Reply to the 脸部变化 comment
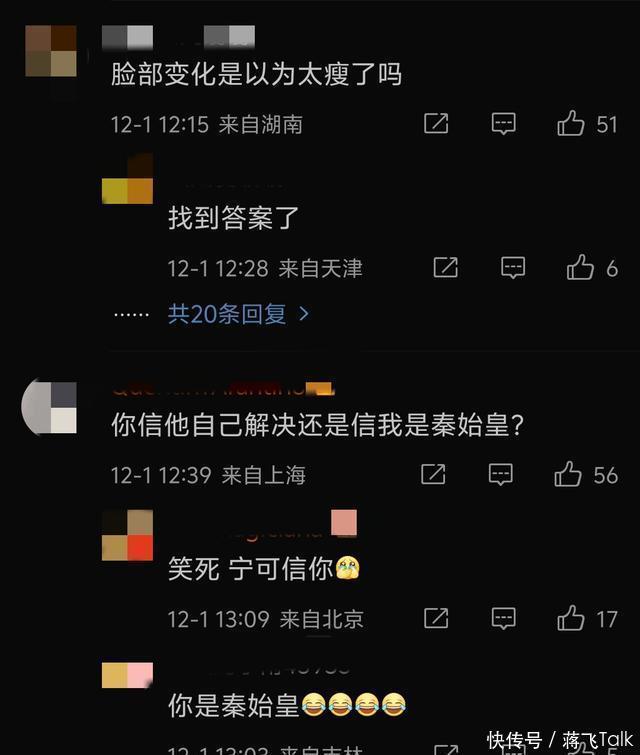Image resolution: width=640 pixels, height=755 pixels. (x=504, y=124)
